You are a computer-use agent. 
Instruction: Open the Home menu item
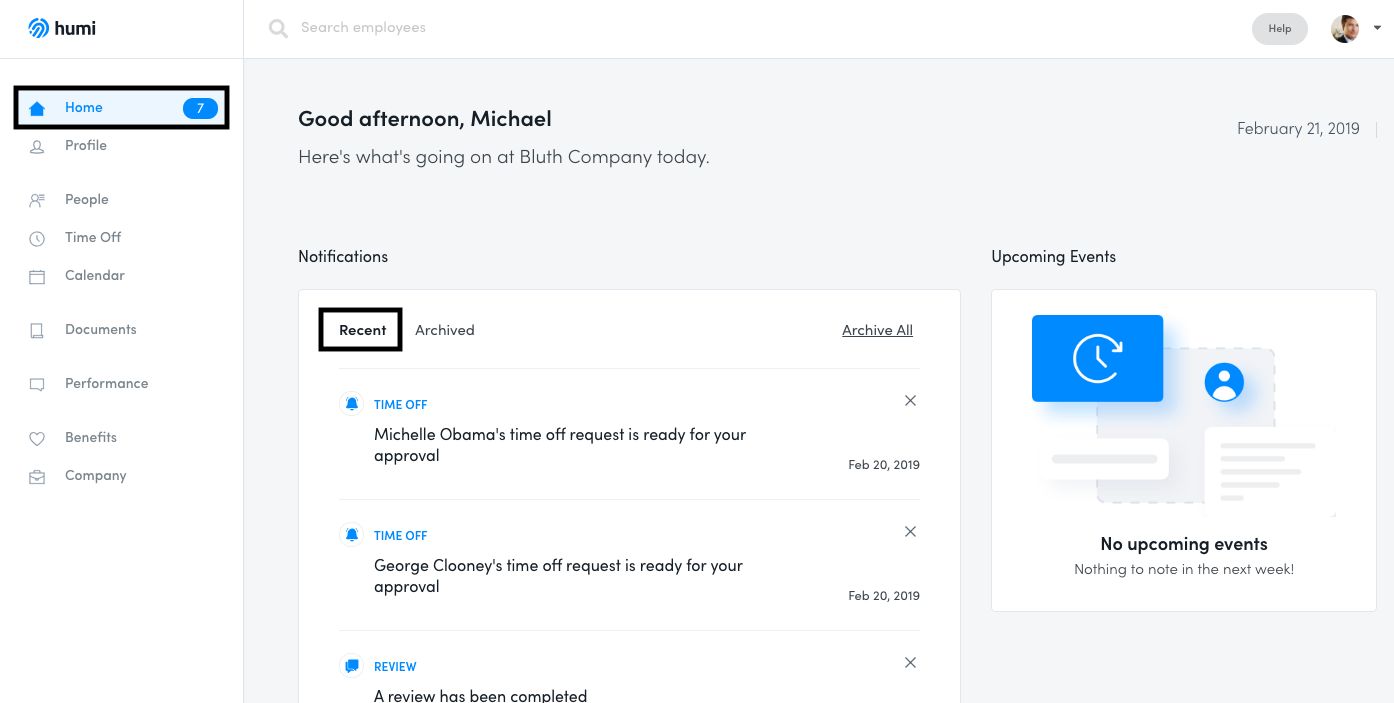(122, 108)
